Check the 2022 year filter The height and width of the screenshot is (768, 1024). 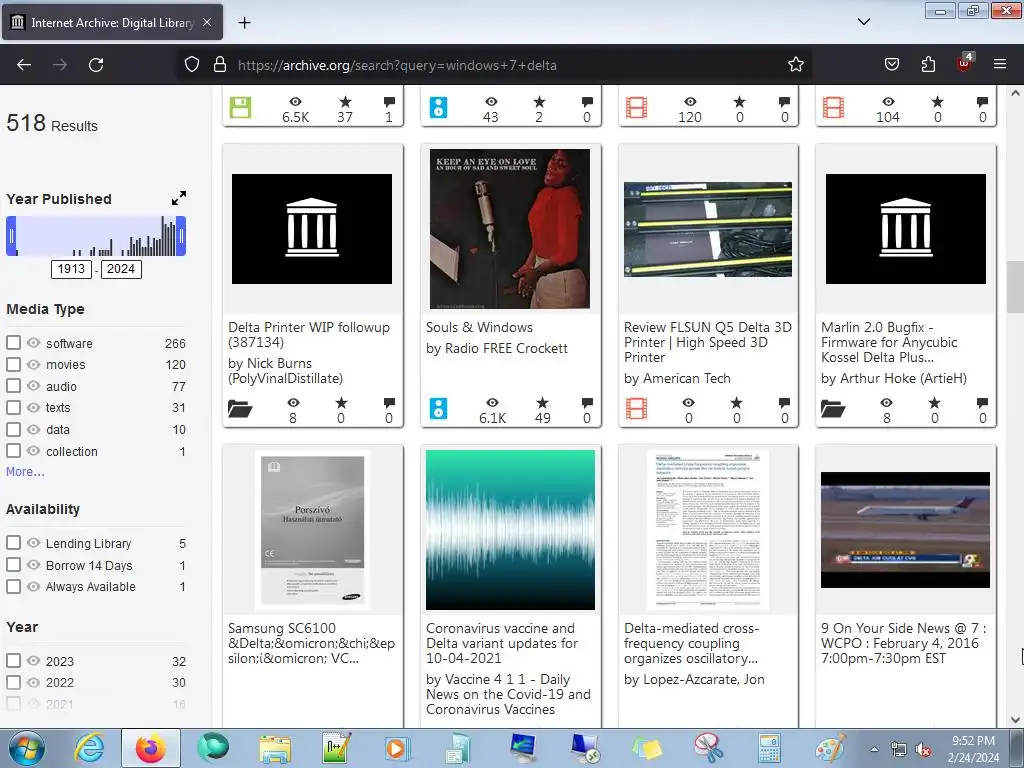pyautogui.click(x=13, y=682)
